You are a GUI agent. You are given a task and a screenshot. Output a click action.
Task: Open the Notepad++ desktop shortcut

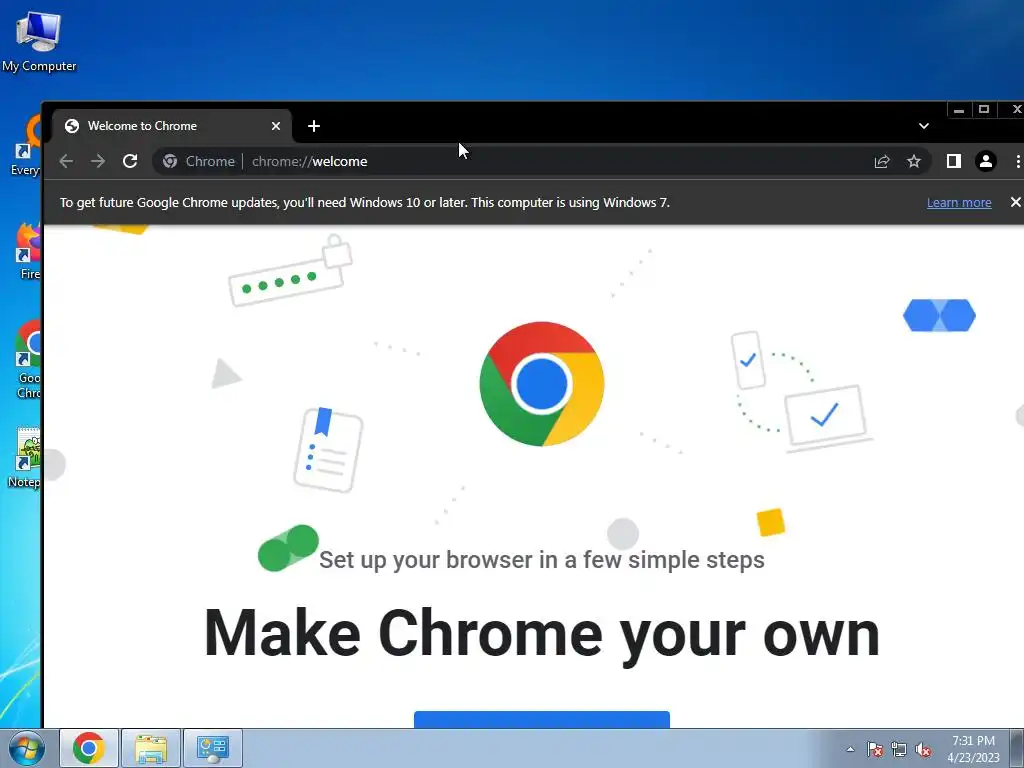coord(25,457)
